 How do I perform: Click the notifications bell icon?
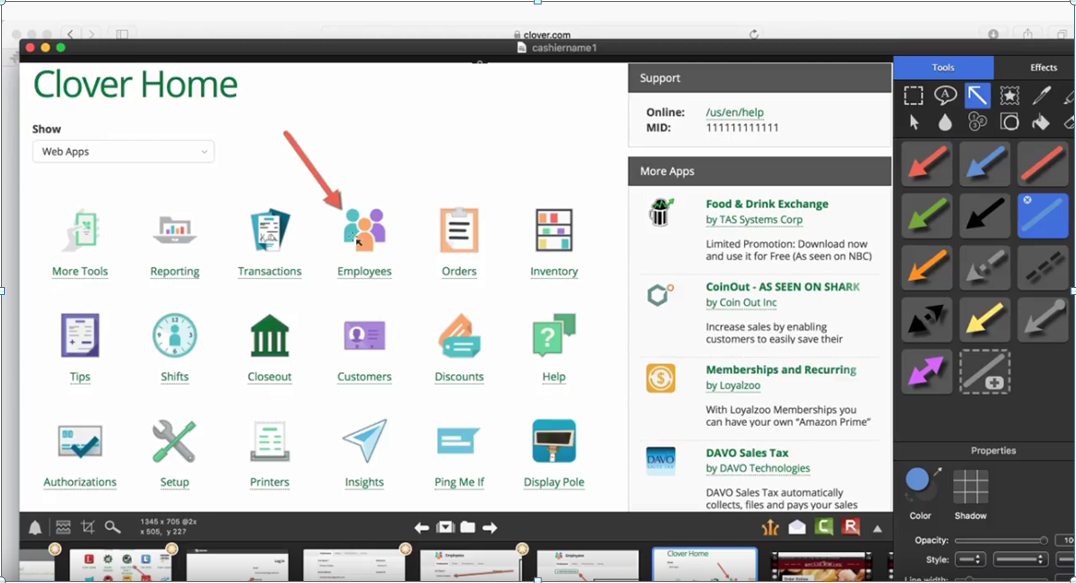point(35,527)
